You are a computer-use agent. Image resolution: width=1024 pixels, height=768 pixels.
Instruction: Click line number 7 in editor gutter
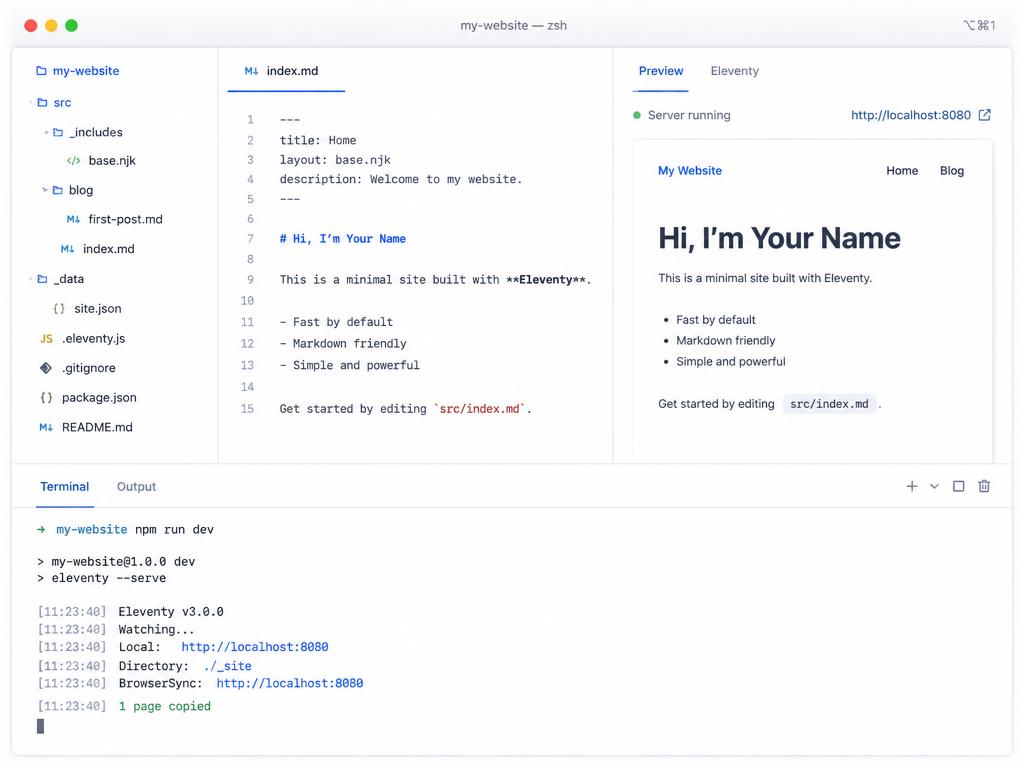[250, 239]
